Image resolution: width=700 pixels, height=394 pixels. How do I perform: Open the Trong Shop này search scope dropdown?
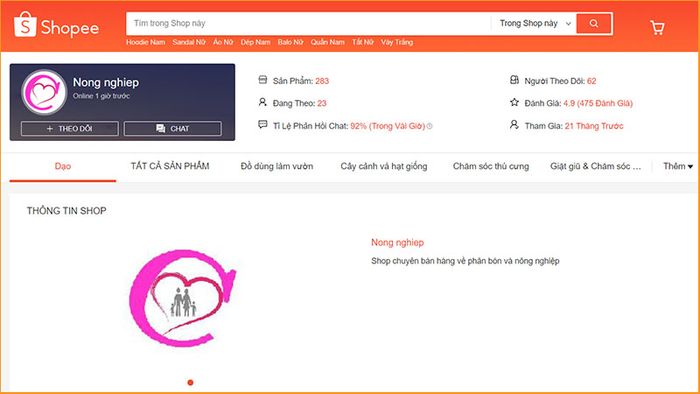[x=534, y=24]
